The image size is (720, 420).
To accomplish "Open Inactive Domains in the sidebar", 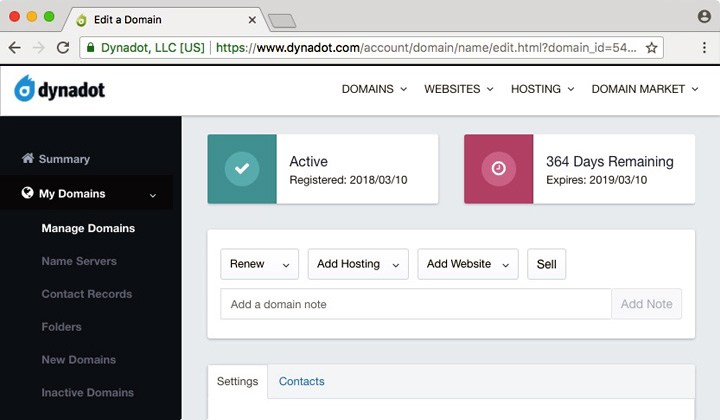I will (x=88, y=392).
